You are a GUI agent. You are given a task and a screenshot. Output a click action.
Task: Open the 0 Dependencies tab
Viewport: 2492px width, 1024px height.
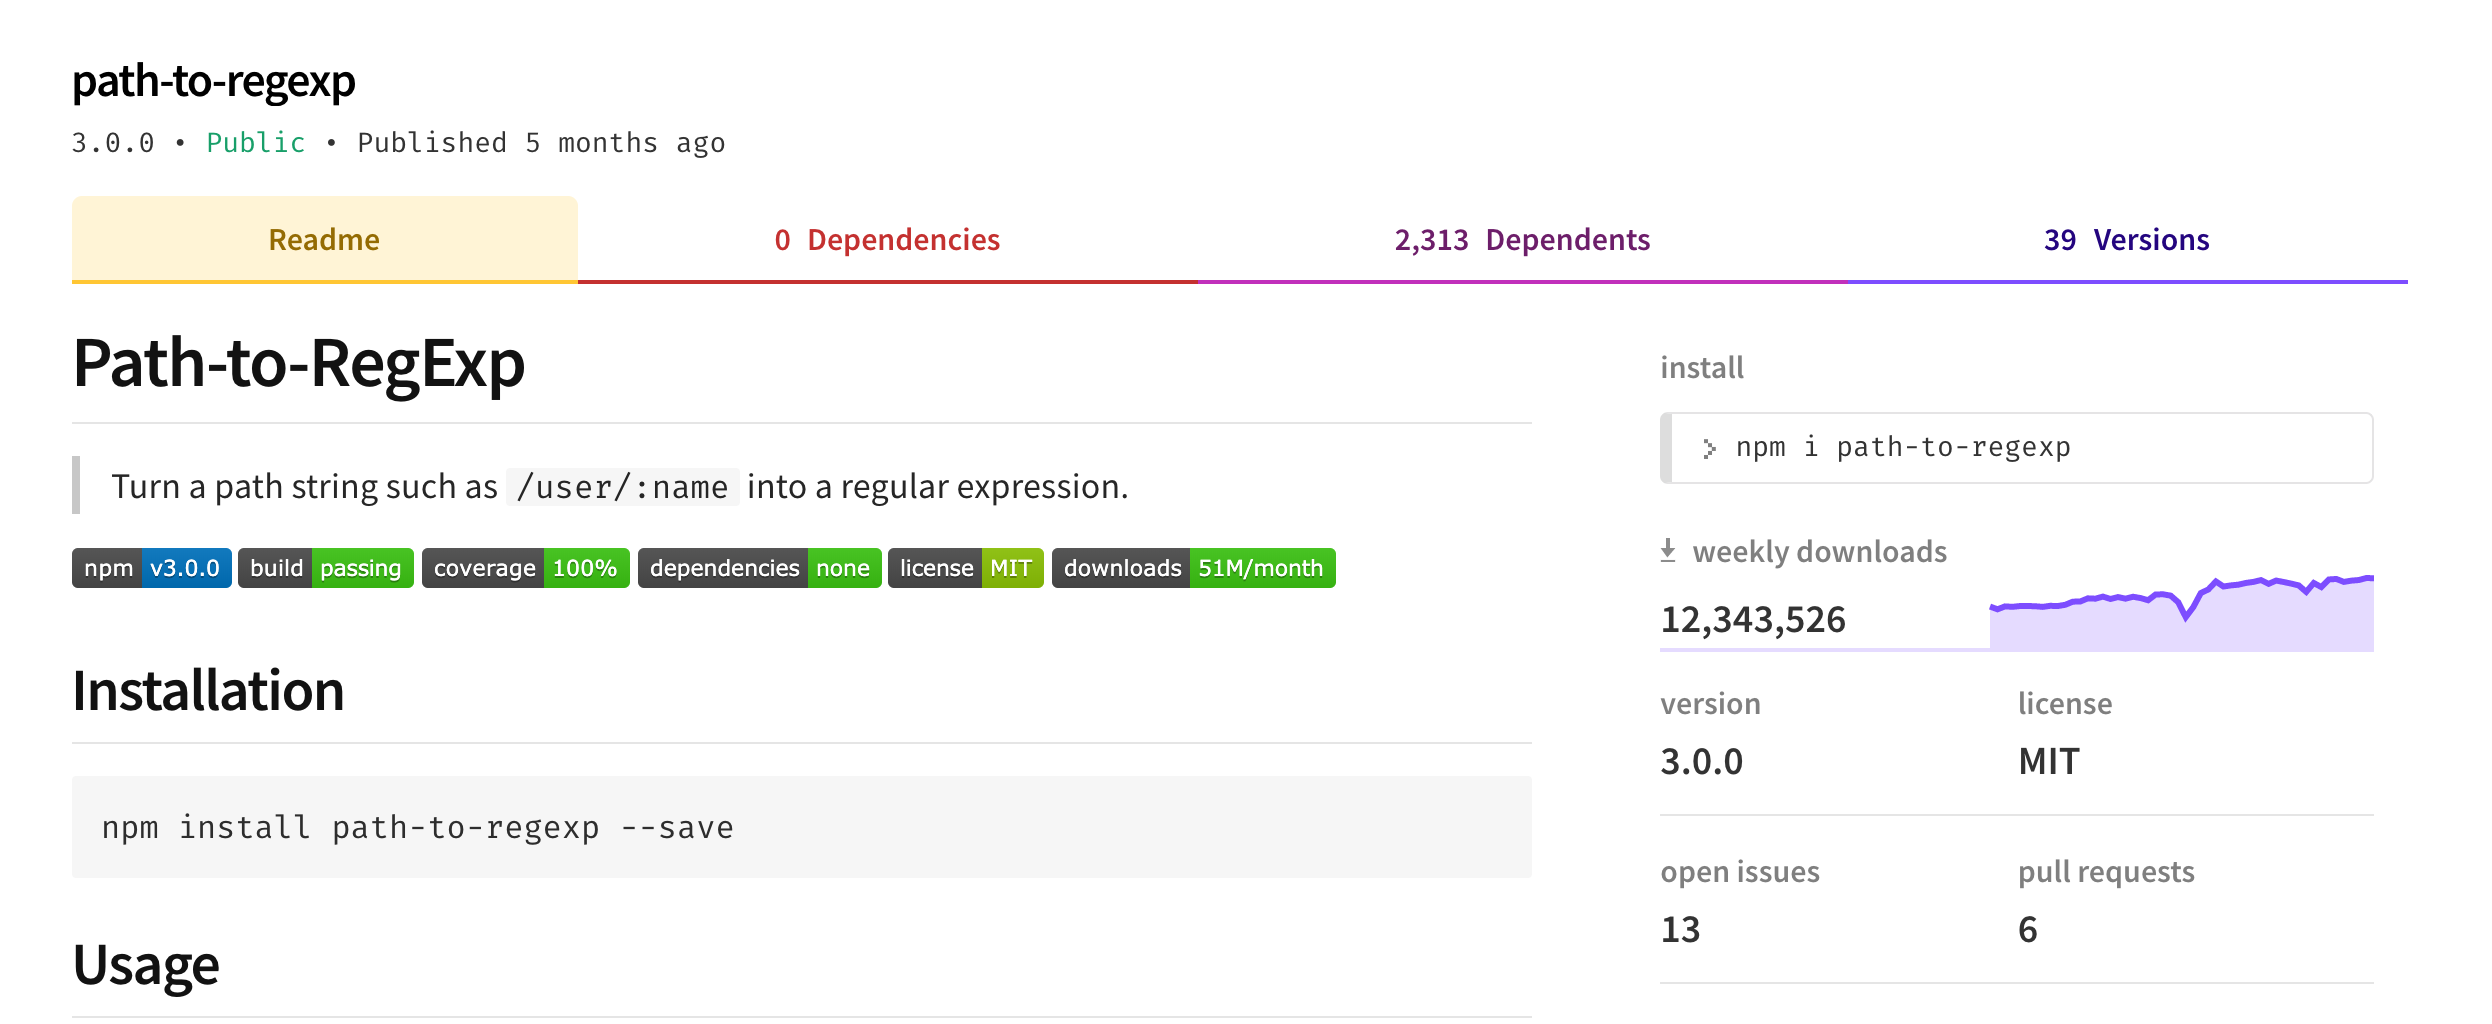pyautogui.click(x=887, y=240)
